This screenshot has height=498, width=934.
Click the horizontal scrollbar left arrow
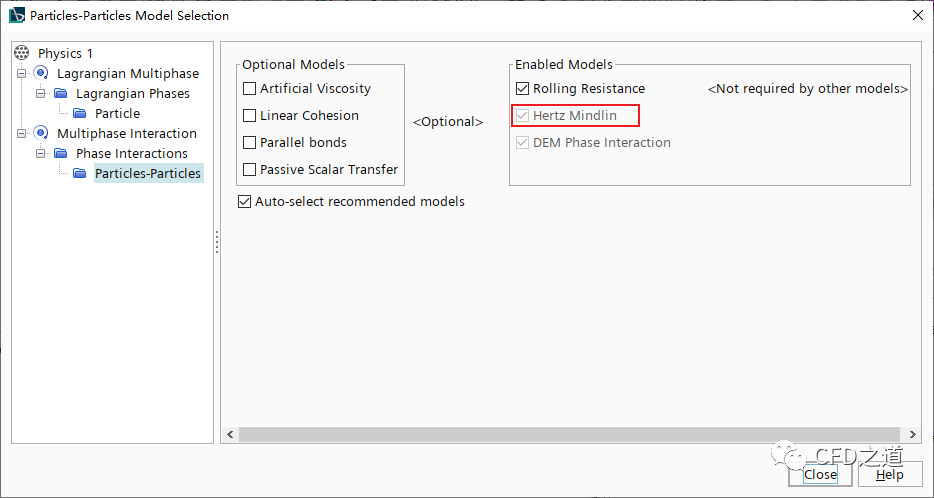pos(231,434)
